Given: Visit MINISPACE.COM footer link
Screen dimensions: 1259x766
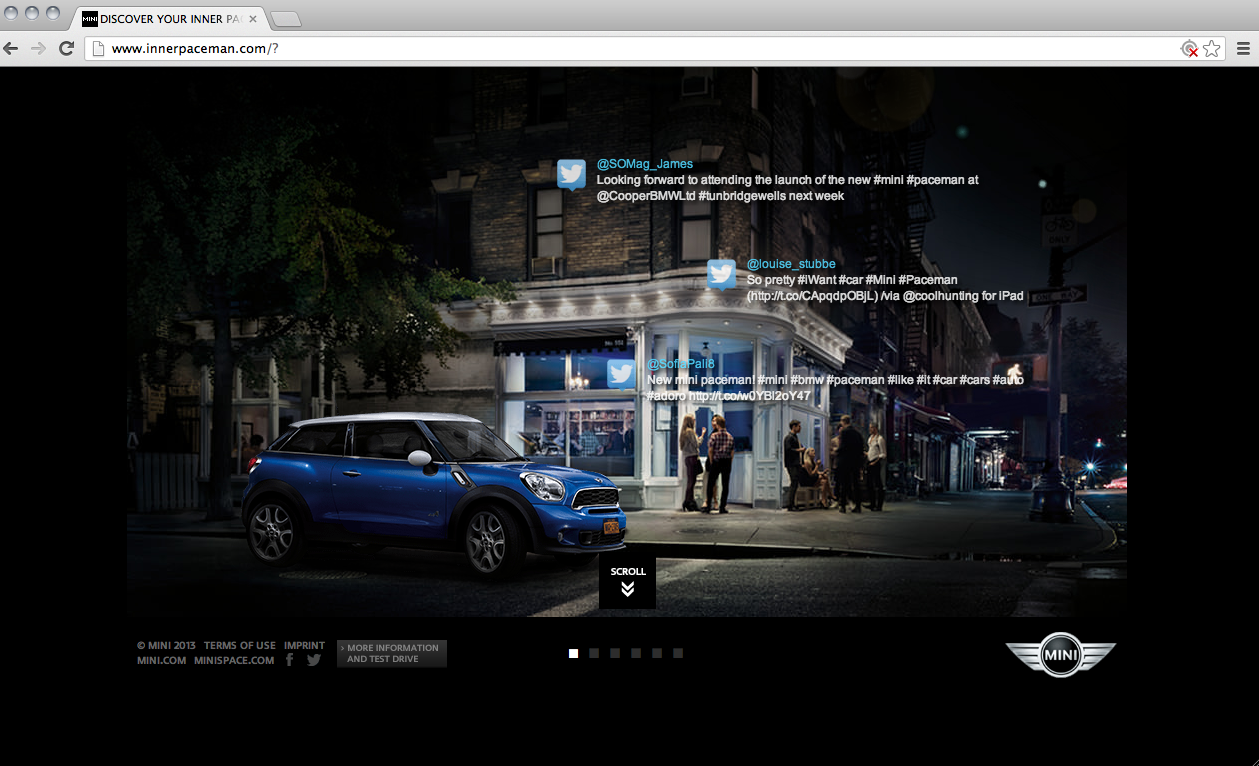Looking at the screenshot, I should [234, 660].
